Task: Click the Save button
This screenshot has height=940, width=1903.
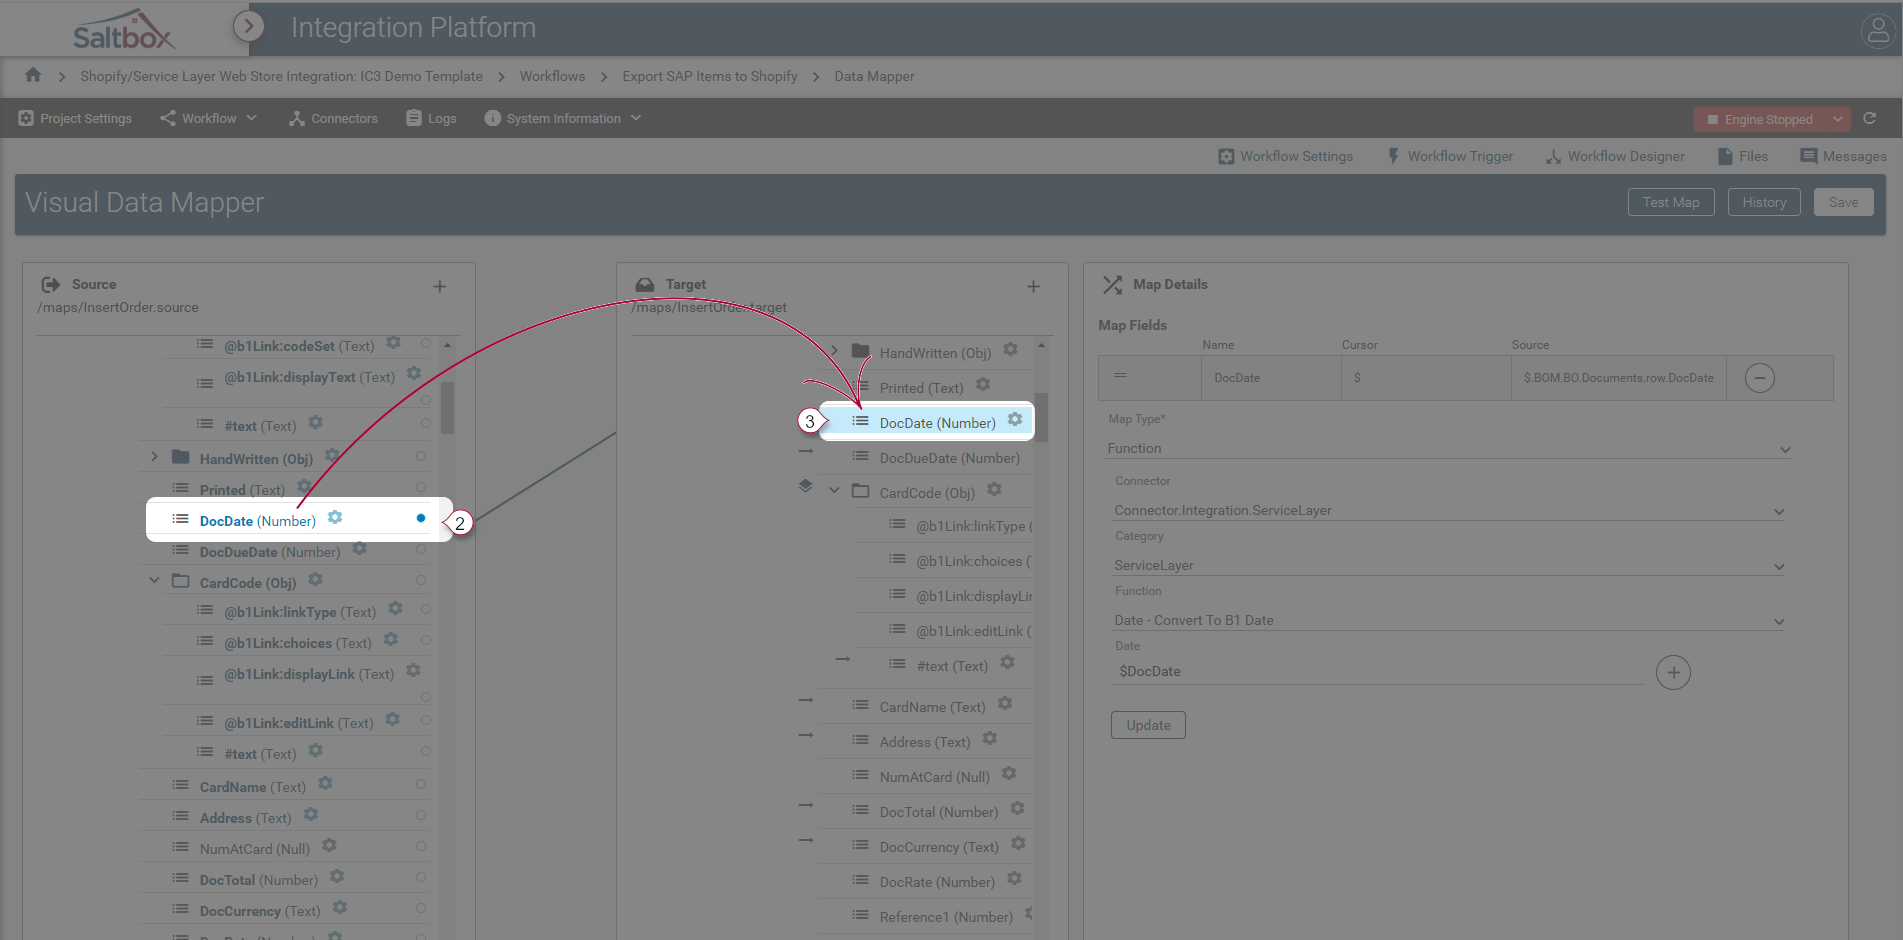Action: [x=1843, y=202]
